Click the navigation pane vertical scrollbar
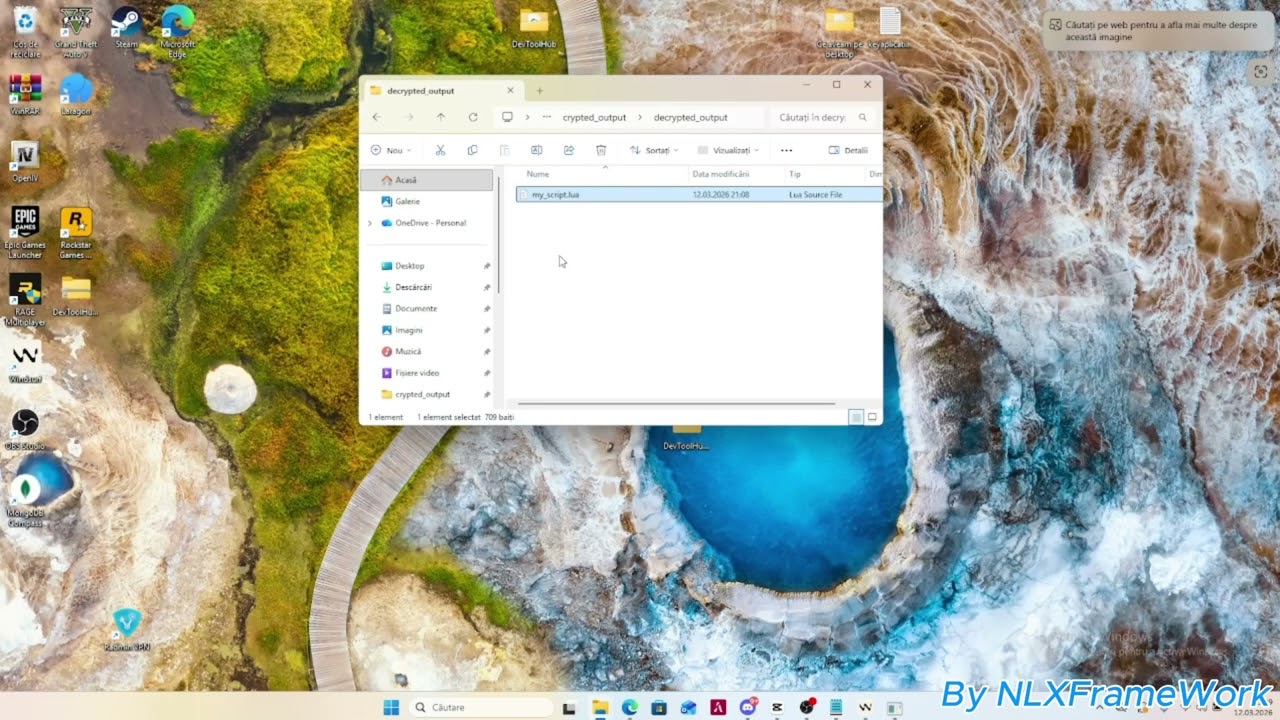This screenshot has width=1280, height=720. click(498, 235)
